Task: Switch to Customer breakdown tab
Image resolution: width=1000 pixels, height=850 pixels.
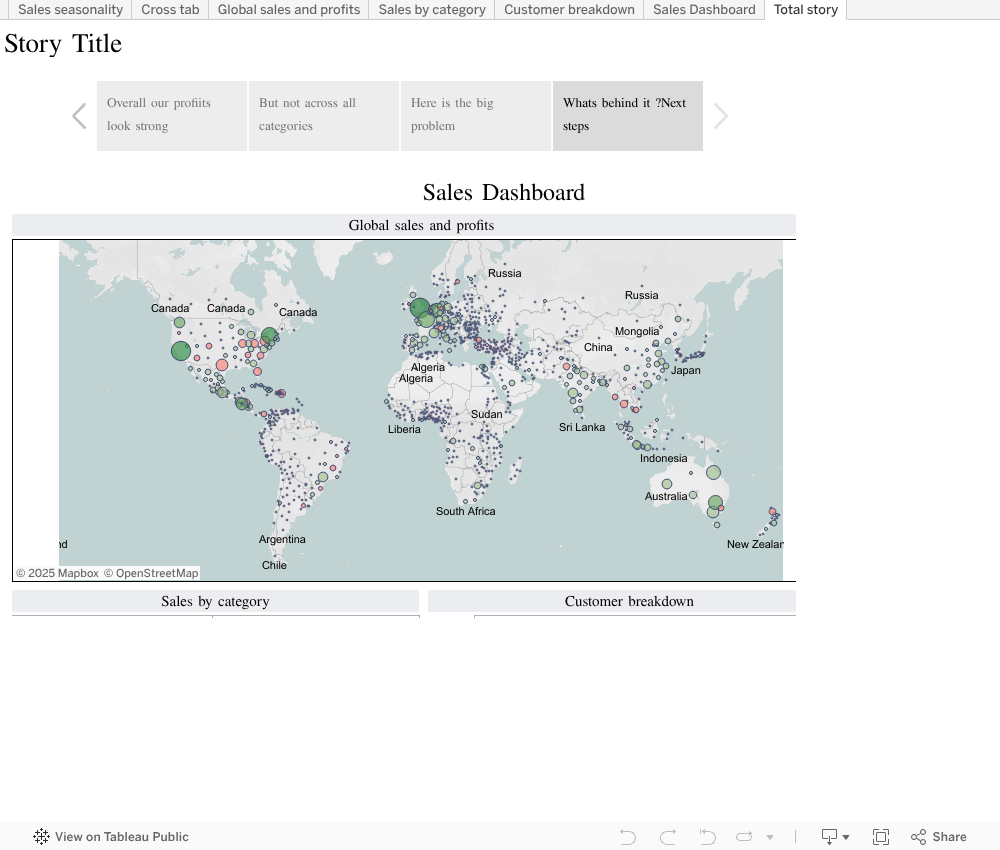Action: click(569, 10)
